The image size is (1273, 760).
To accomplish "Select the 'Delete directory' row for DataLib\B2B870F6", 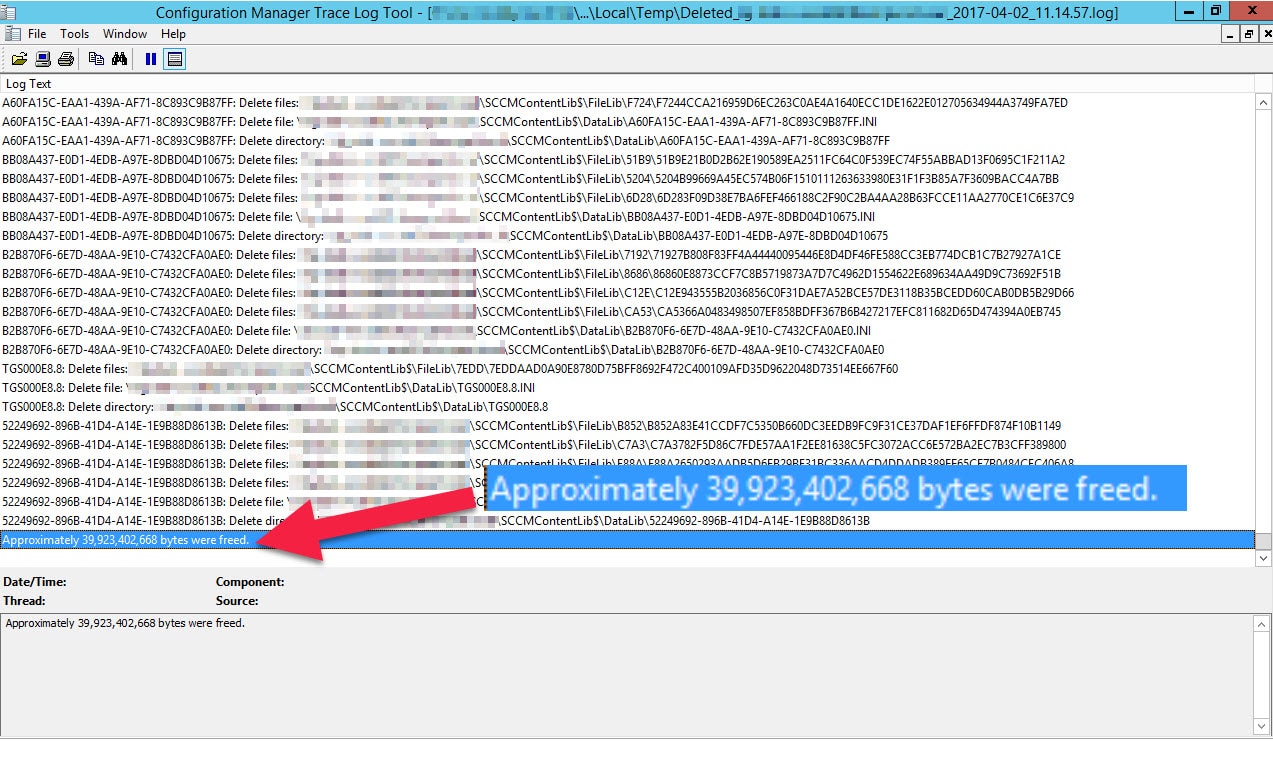I will click(627, 350).
